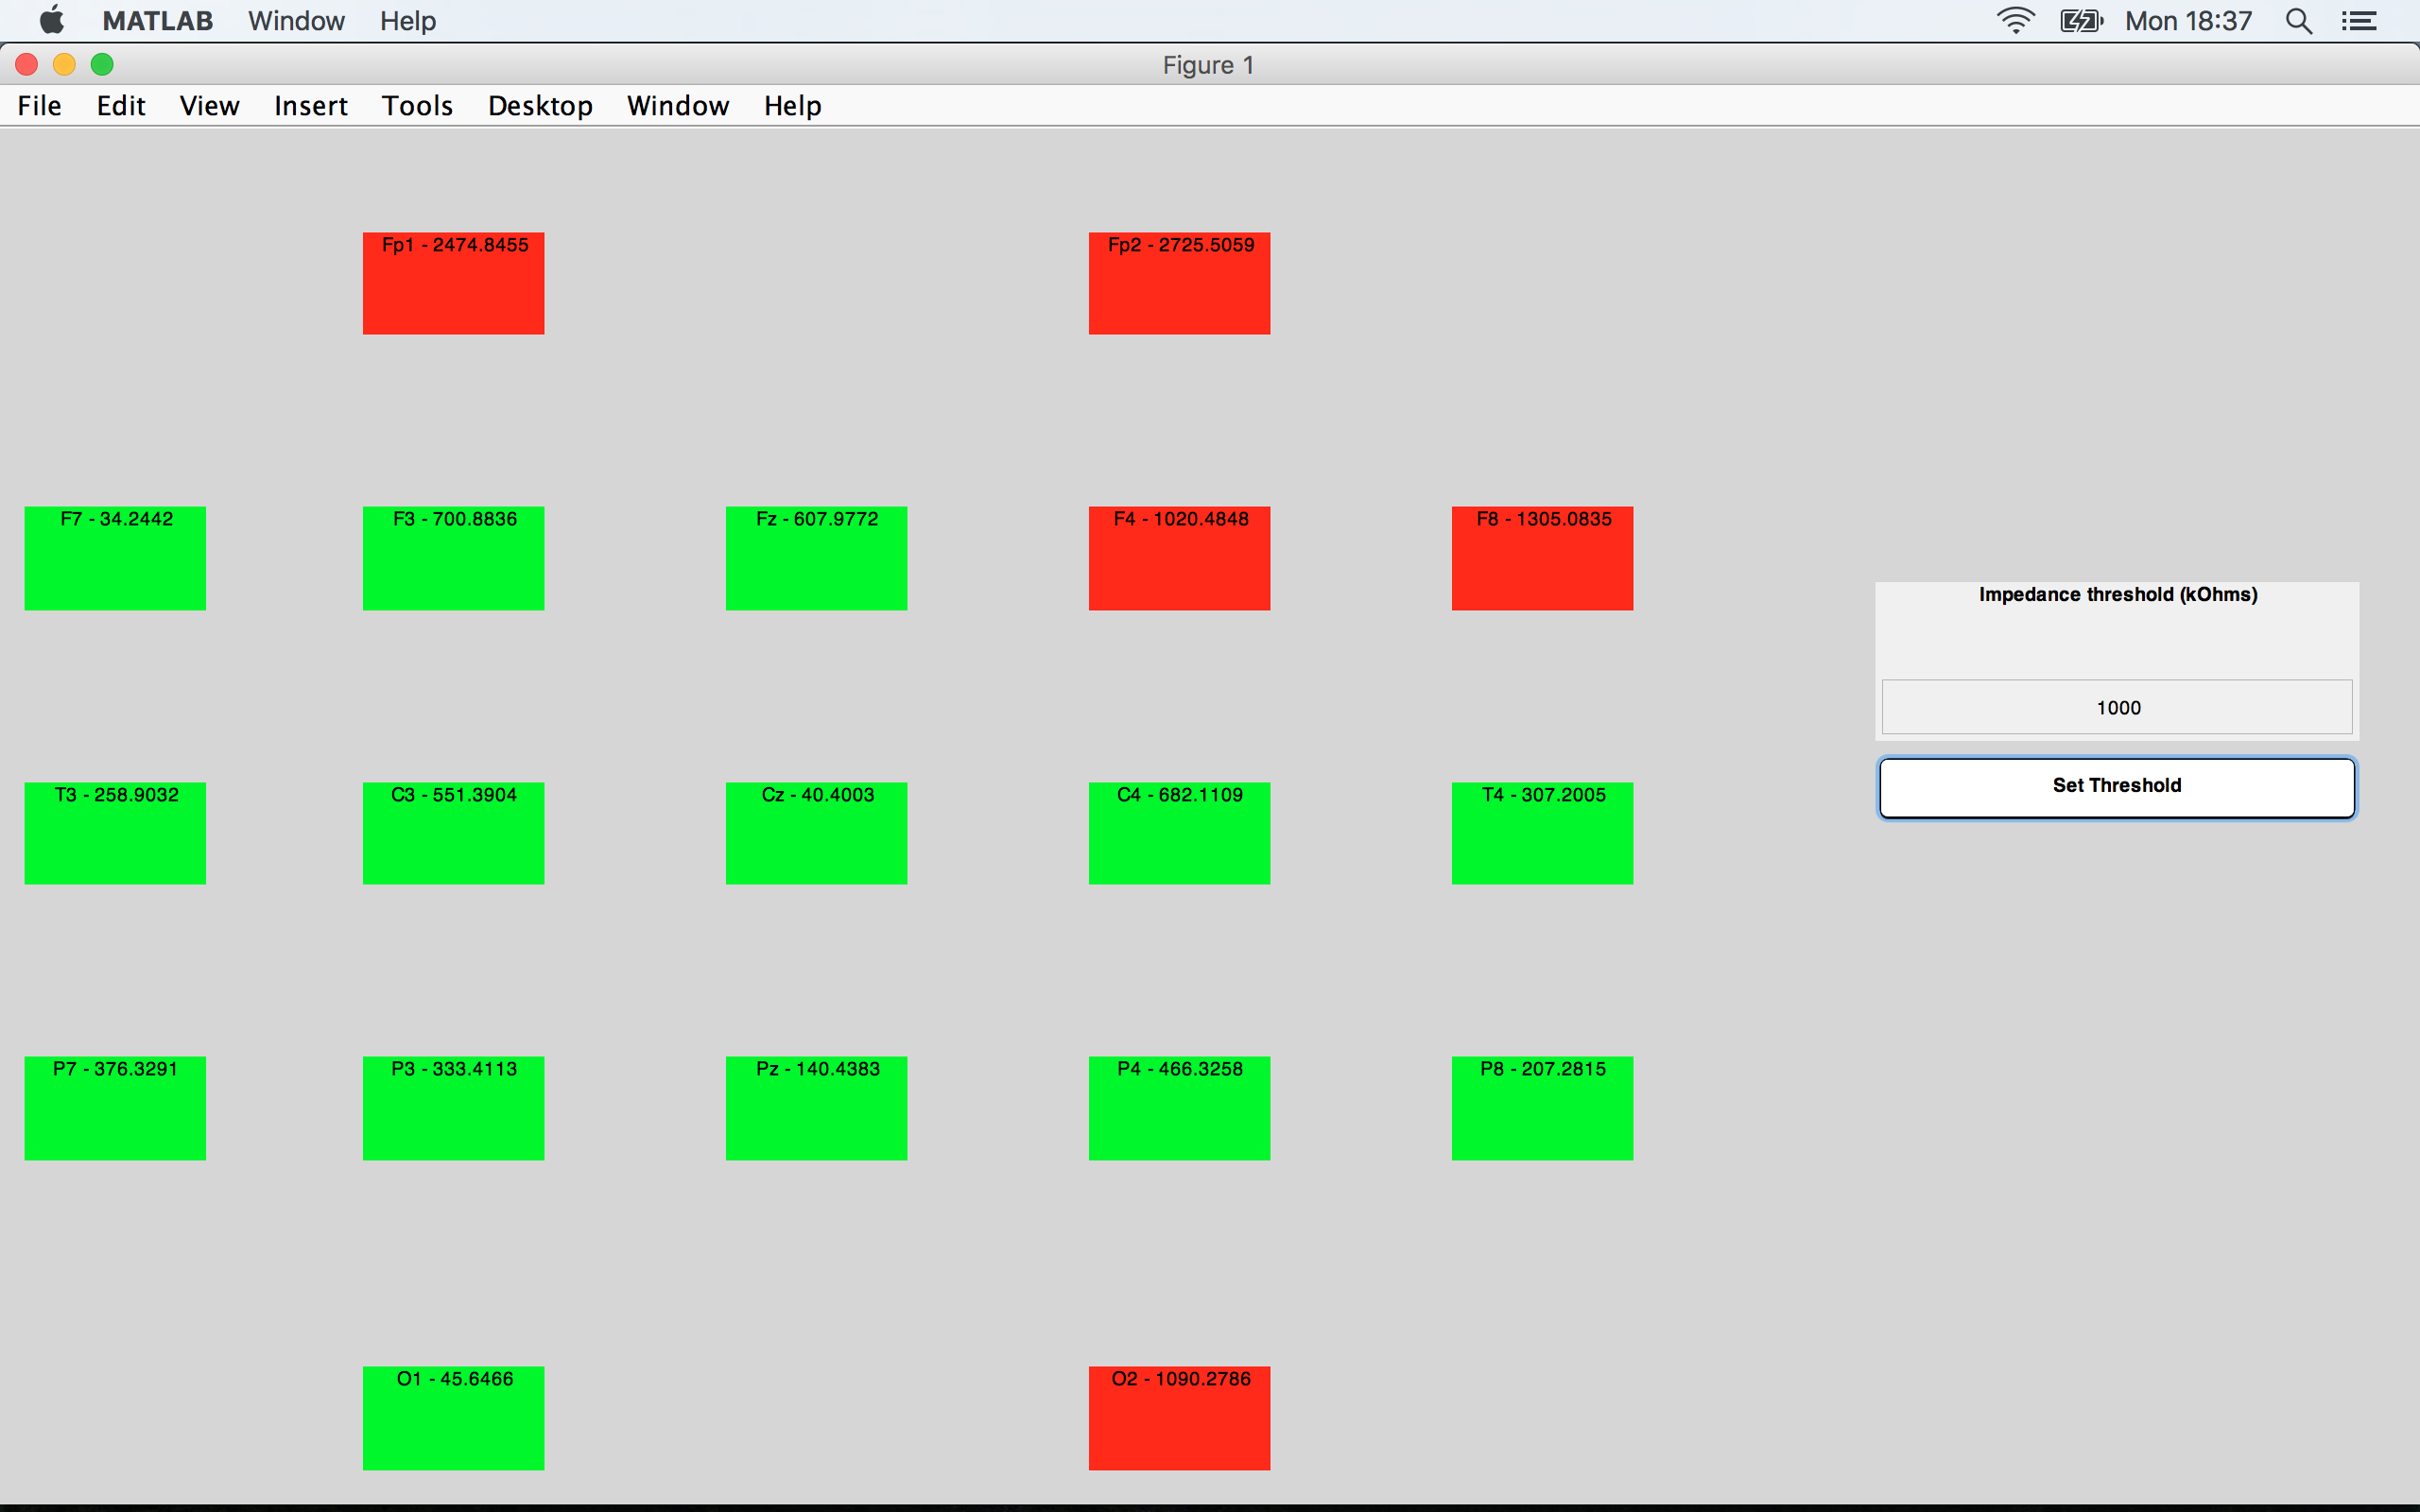The image size is (2420, 1512).
Task: Click the Fp2 red impedance box
Action: tap(1179, 284)
